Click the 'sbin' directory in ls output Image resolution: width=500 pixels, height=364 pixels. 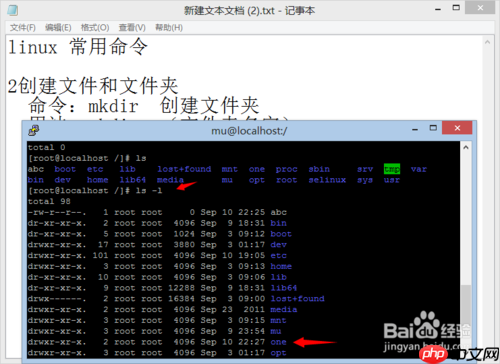tap(319, 169)
